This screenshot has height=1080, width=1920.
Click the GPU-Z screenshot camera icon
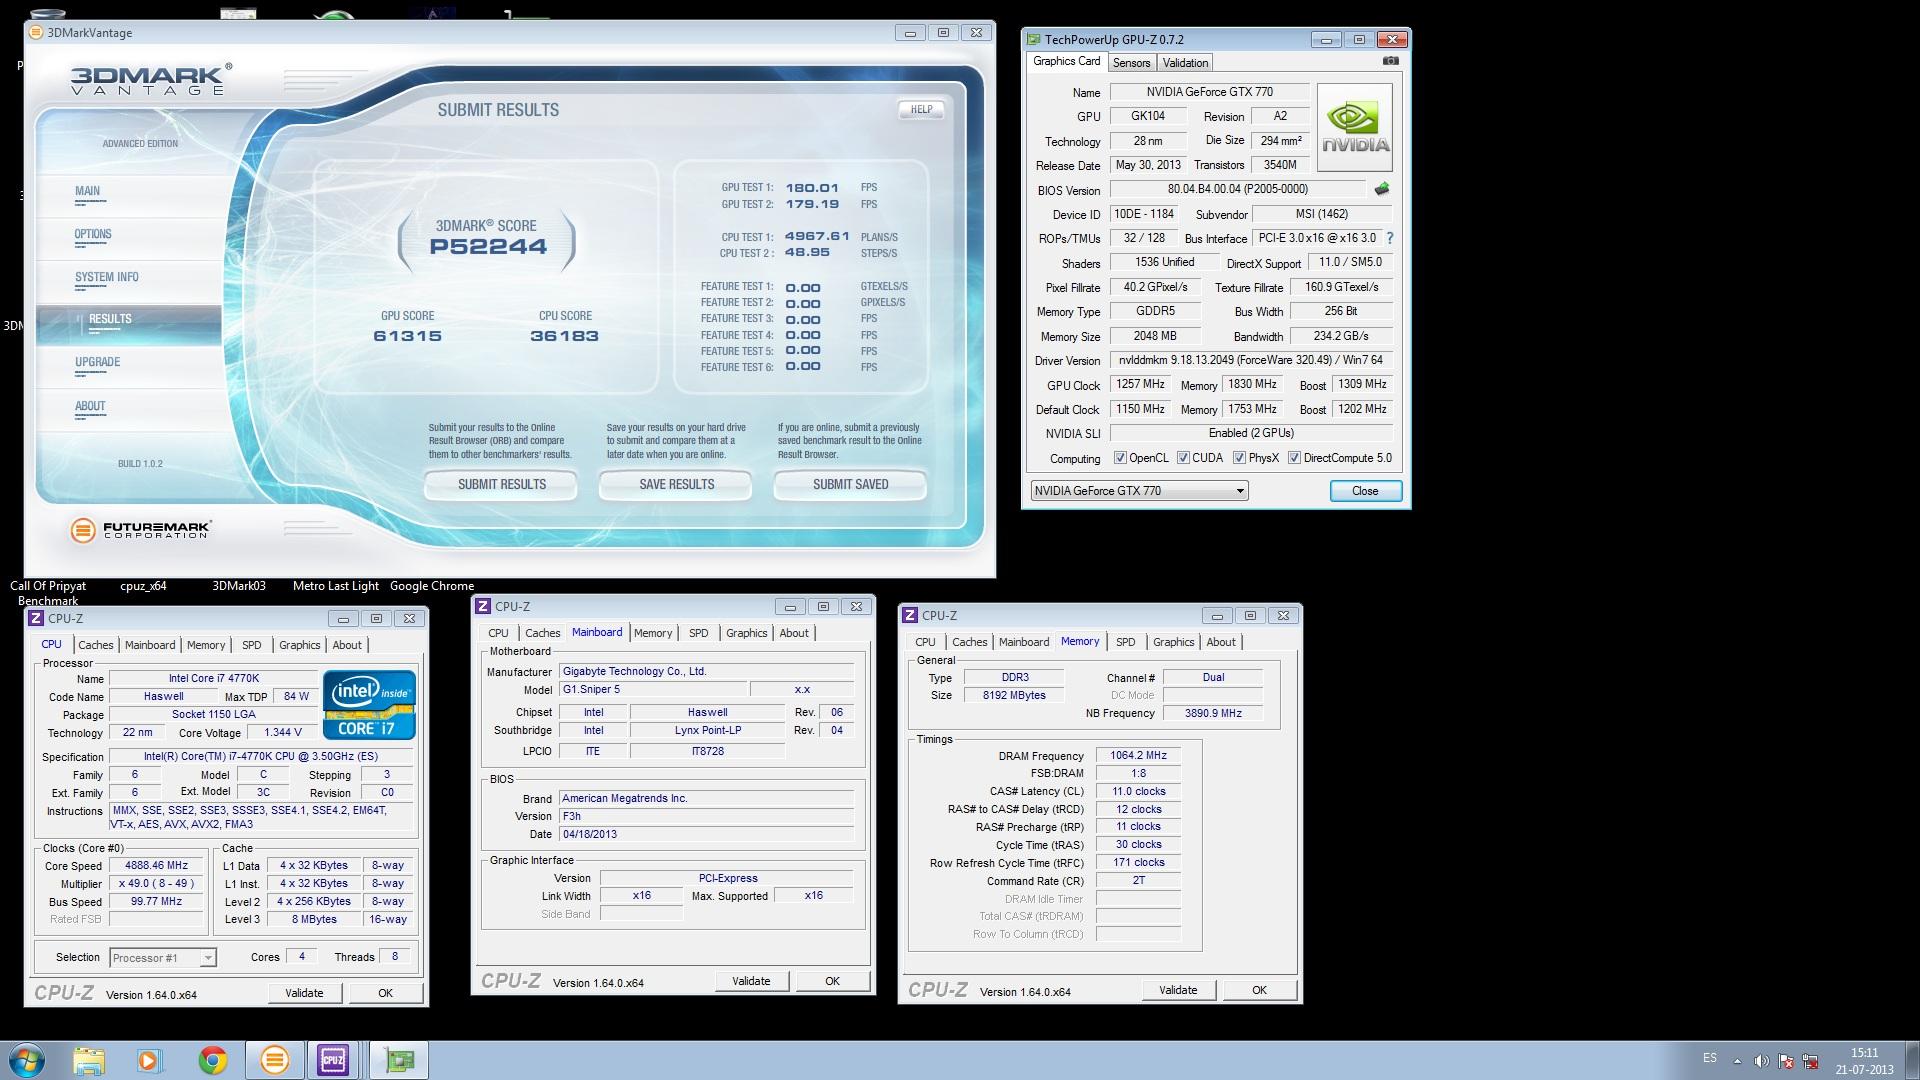click(1390, 61)
